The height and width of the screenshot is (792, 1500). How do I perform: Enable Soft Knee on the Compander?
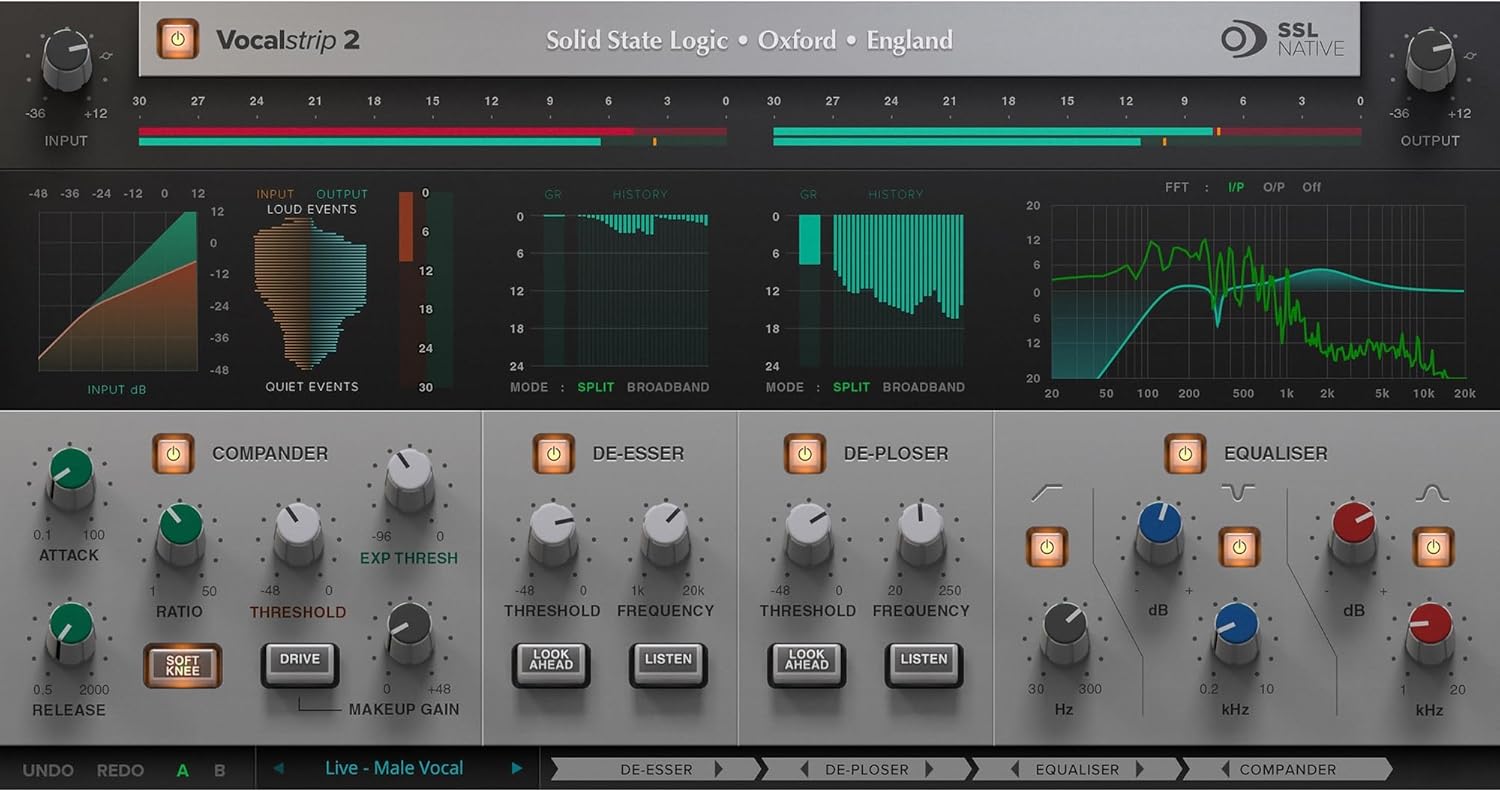click(x=181, y=663)
